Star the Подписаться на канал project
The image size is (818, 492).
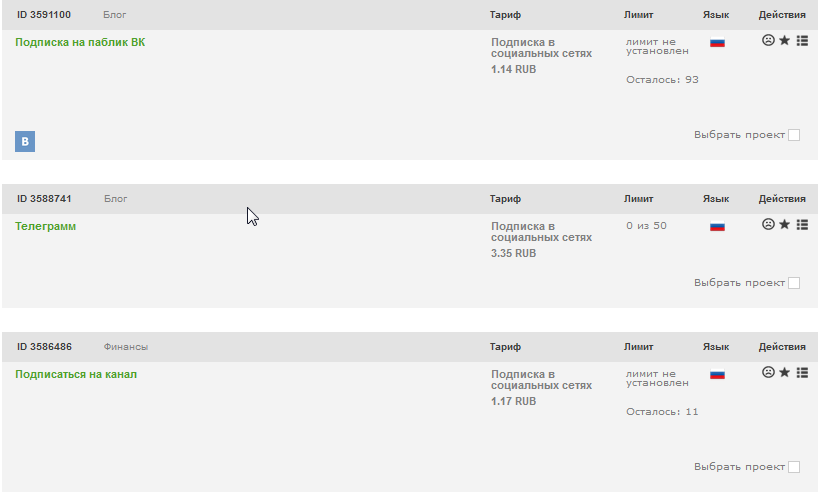point(785,373)
